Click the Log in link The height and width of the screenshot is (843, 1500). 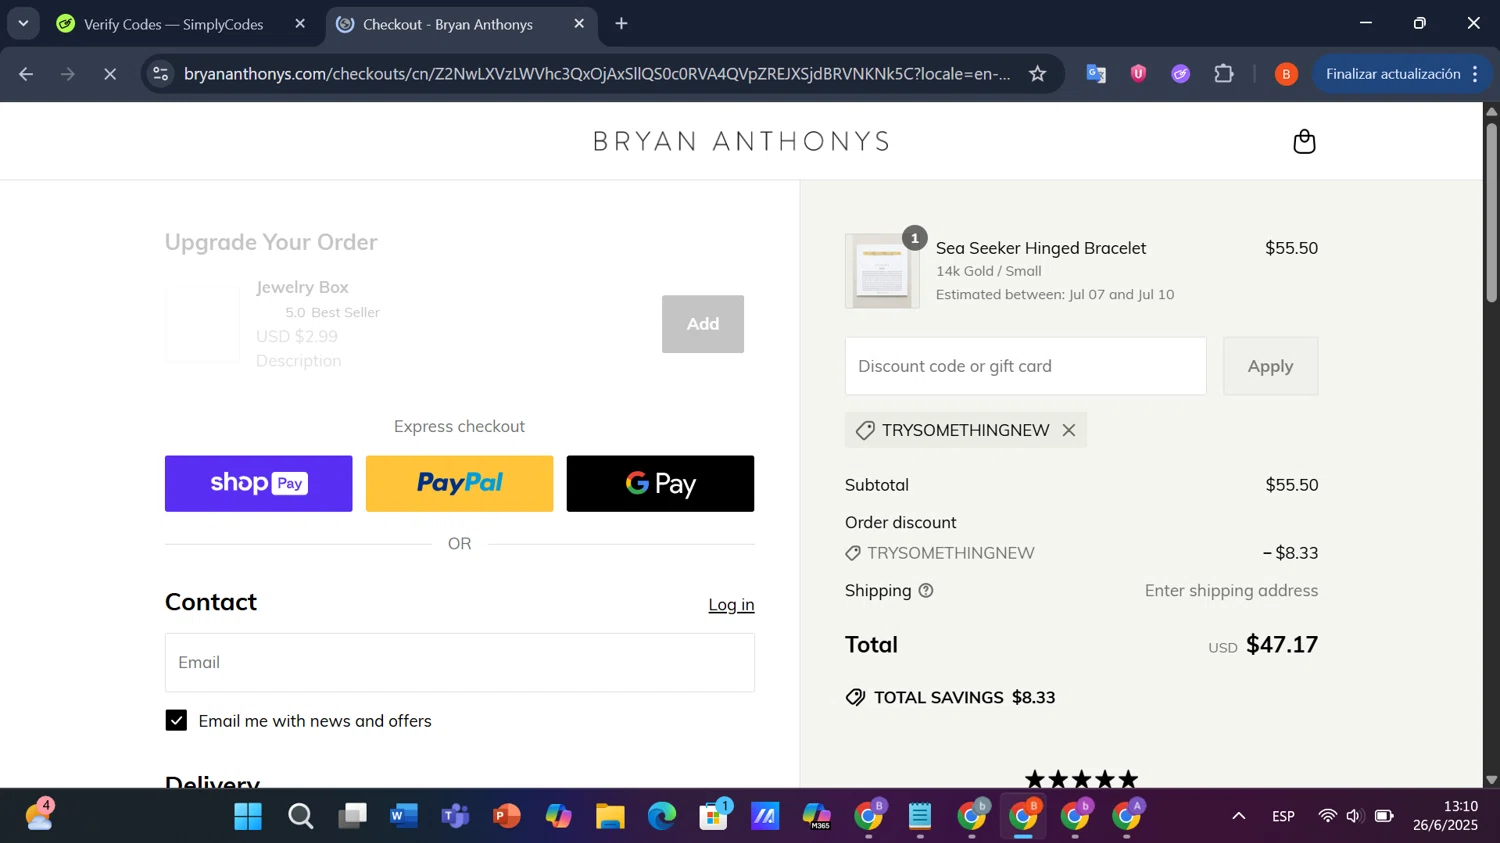point(731,604)
